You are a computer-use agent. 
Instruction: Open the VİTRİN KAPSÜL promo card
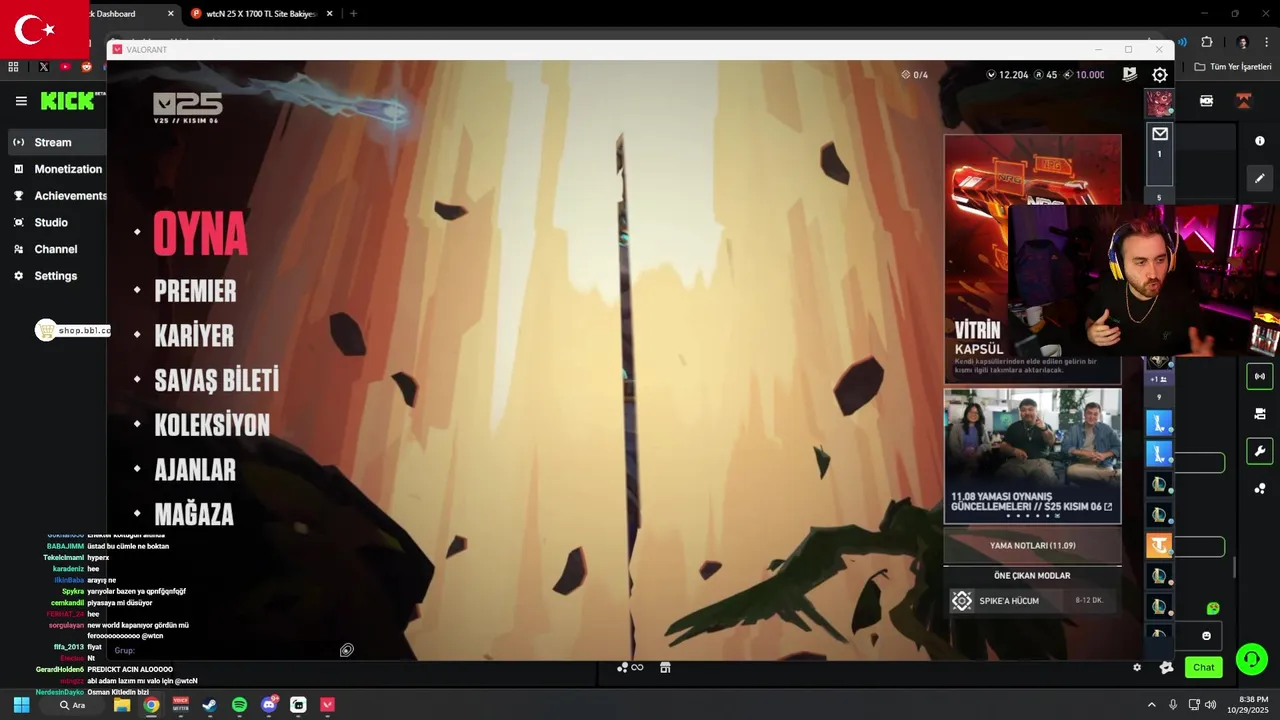click(x=1032, y=258)
